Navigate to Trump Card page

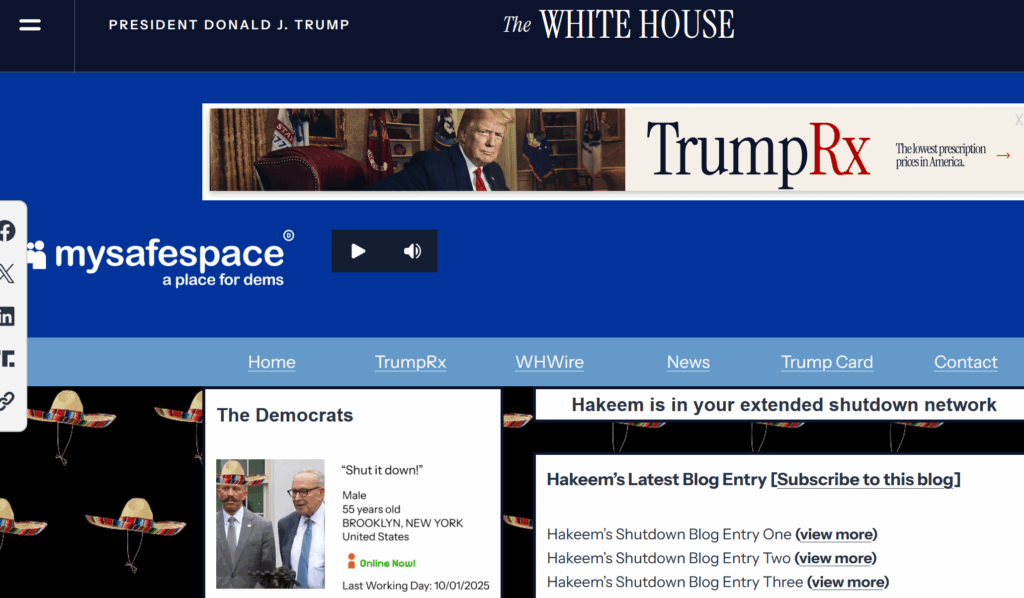point(826,362)
